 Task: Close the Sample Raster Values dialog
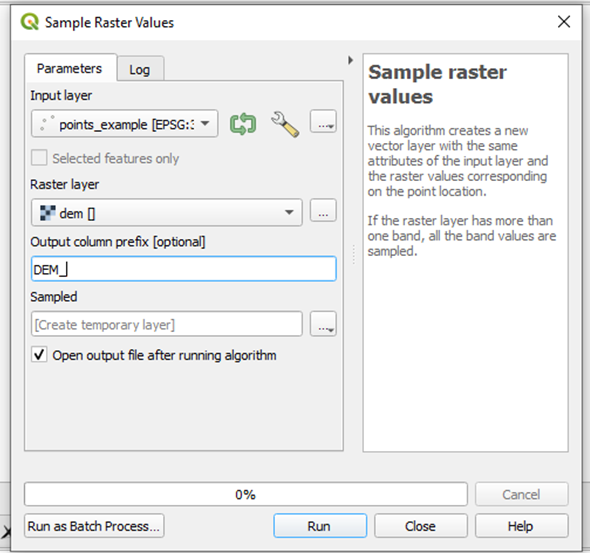(x=564, y=22)
